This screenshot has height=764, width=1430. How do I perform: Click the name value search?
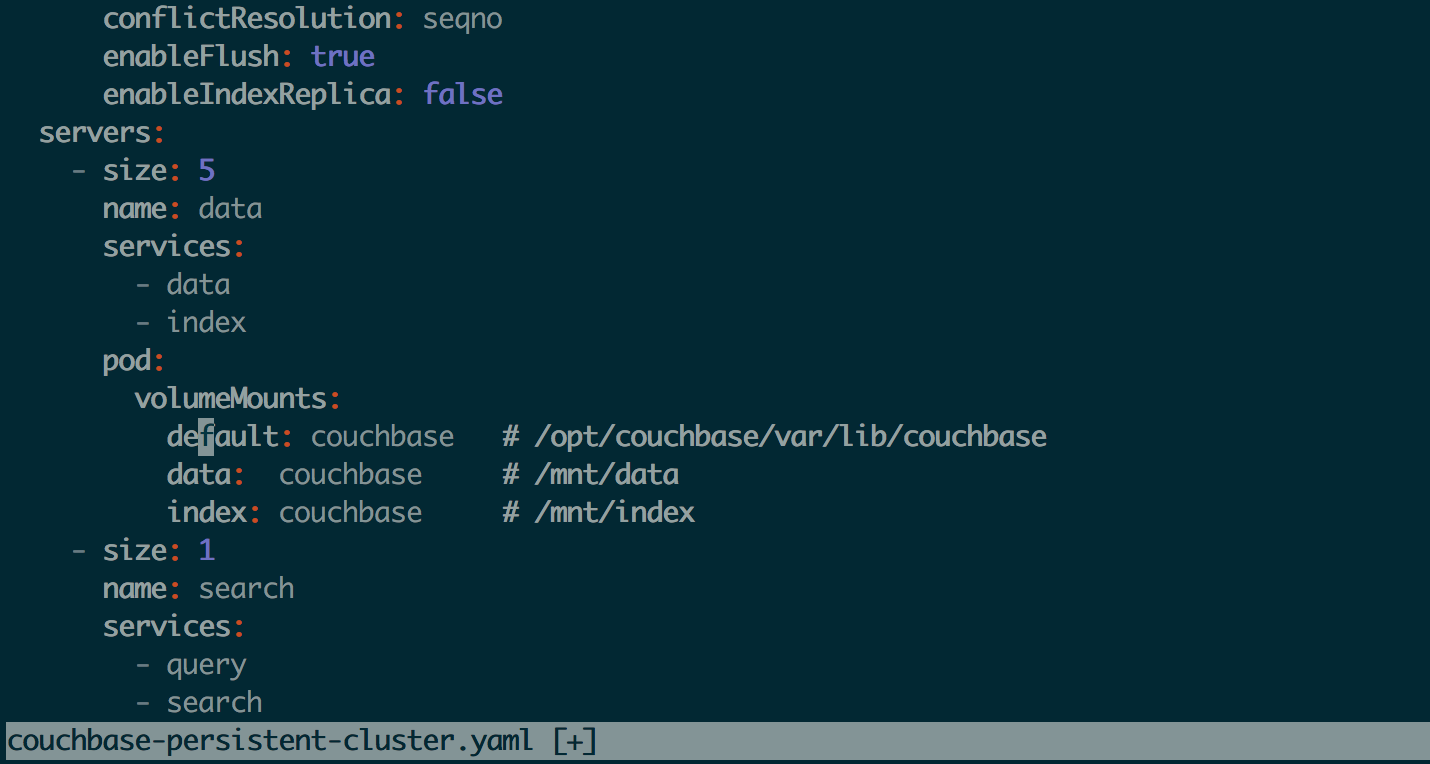(x=247, y=588)
